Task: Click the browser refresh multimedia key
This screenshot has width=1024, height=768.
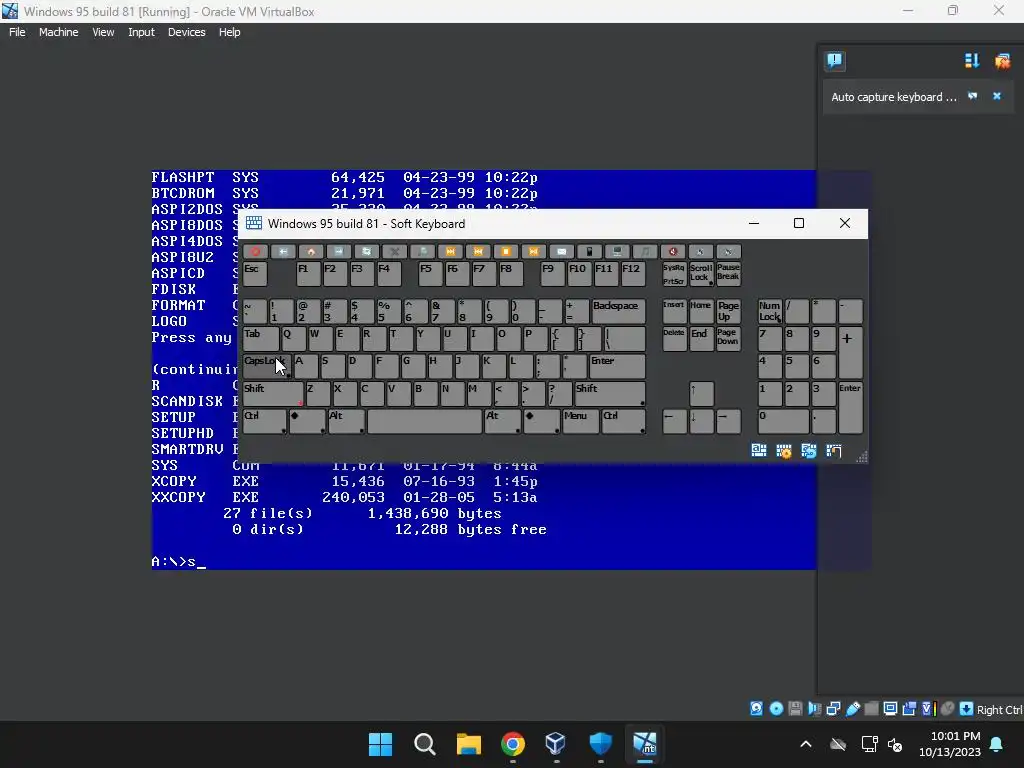Action: click(366, 251)
